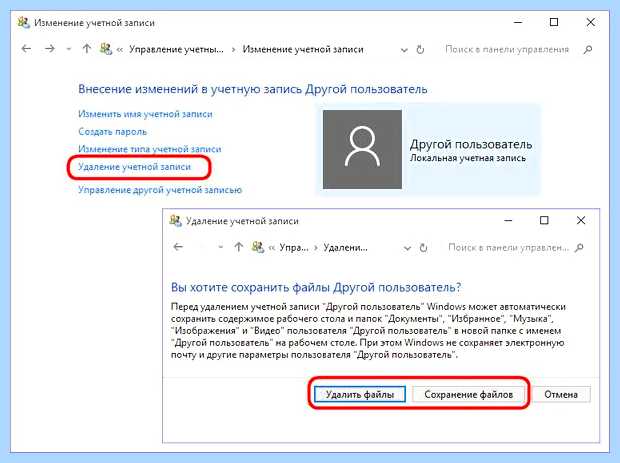
Task: Maximize the Изменение учетной записи window
Action: [x=554, y=23]
